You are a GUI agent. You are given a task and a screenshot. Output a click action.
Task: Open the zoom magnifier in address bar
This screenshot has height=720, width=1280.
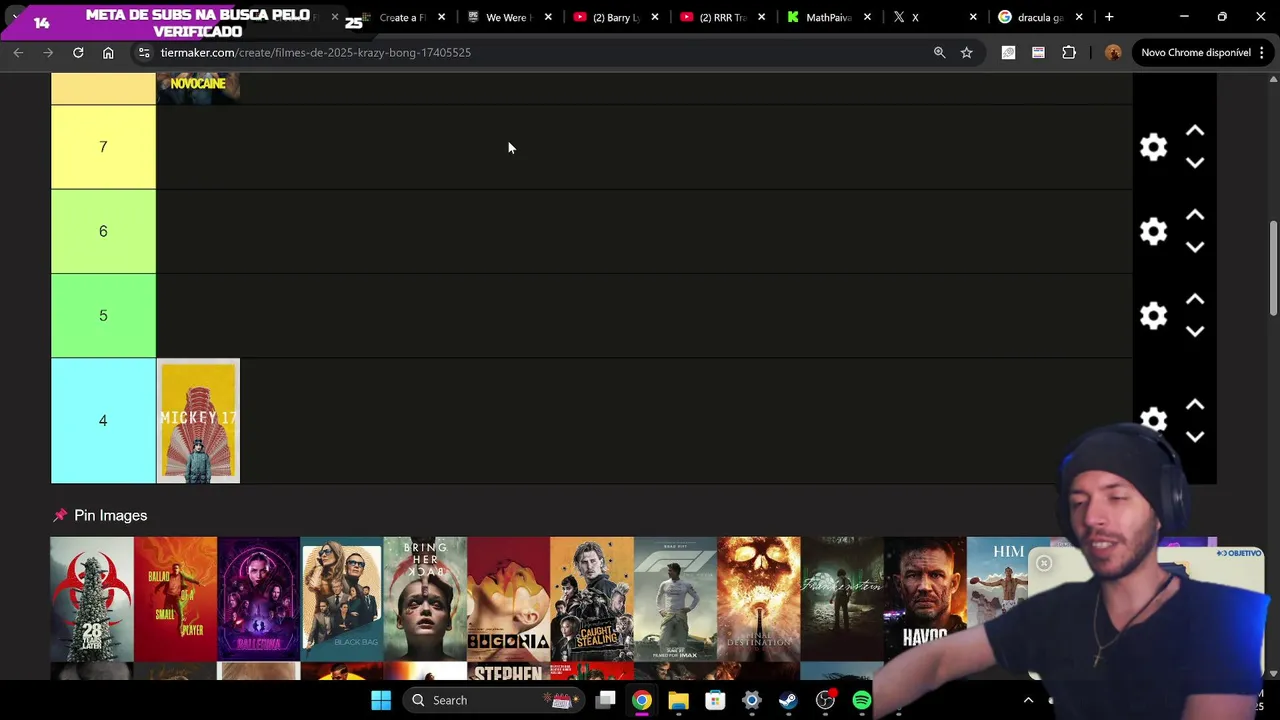[939, 52]
